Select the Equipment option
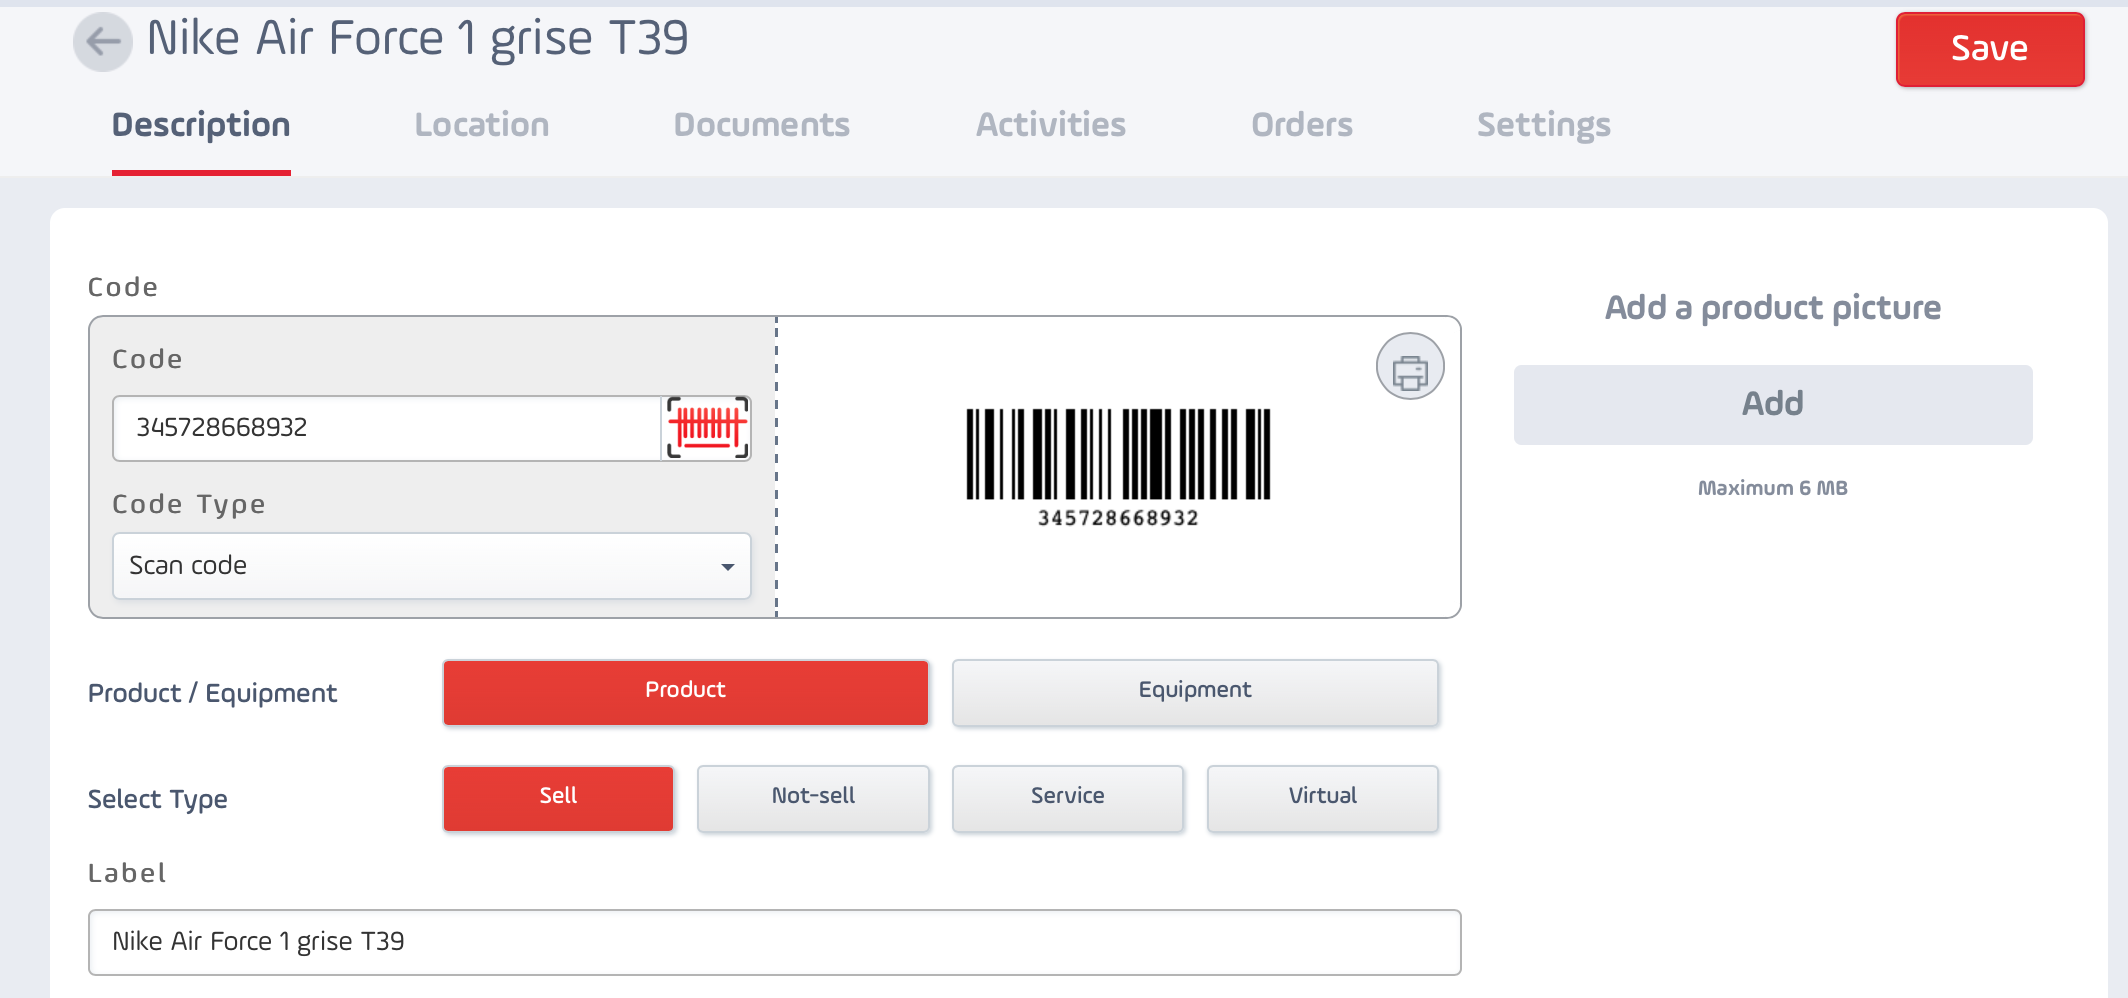The width and height of the screenshot is (2128, 998). (1195, 692)
